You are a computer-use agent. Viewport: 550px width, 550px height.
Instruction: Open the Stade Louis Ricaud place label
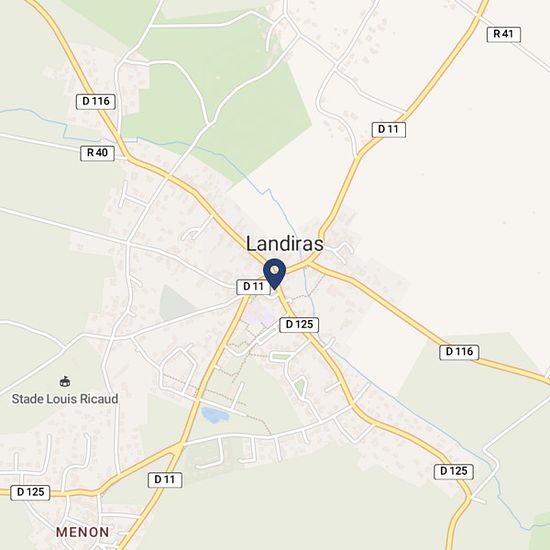click(x=65, y=399)
